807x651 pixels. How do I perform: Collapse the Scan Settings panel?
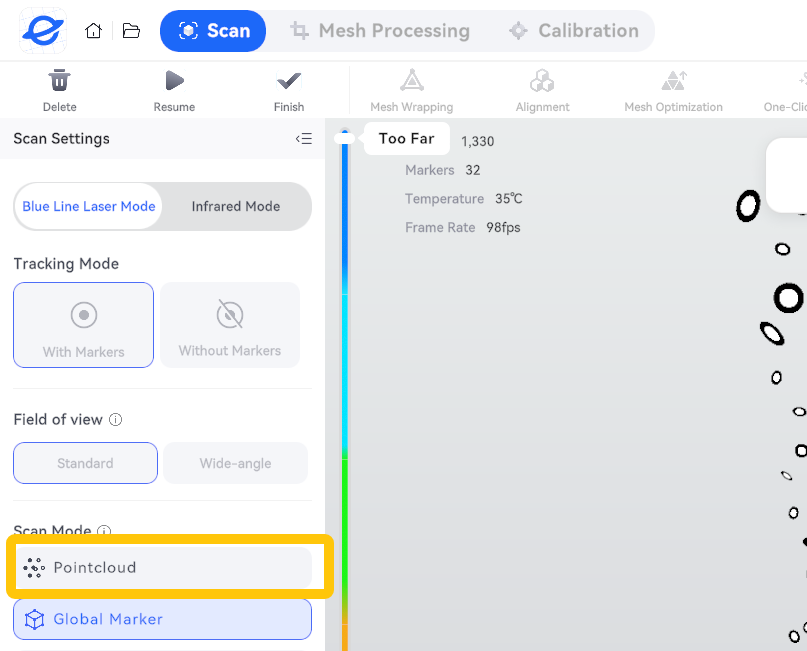point(304,138)
